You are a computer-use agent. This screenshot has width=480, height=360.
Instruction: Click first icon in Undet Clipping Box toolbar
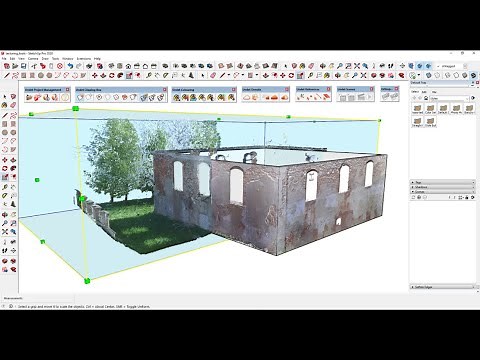[80, 97]
